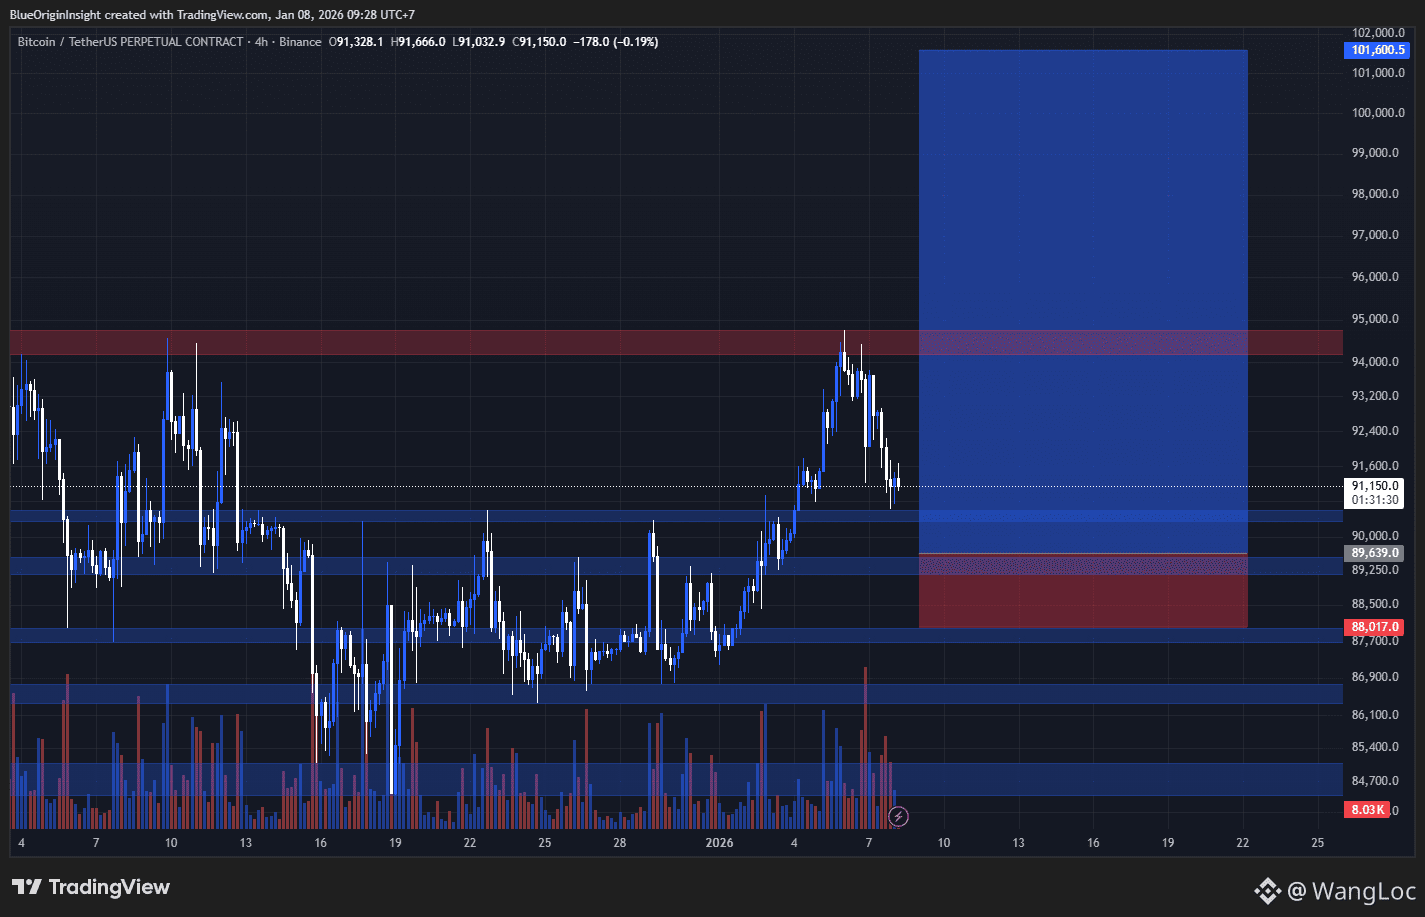The height and width of the screenshot is (917, 1425).
Task: Click the lightning bolt instant-trading icon on the chart
Action: (x=899, y=816)
